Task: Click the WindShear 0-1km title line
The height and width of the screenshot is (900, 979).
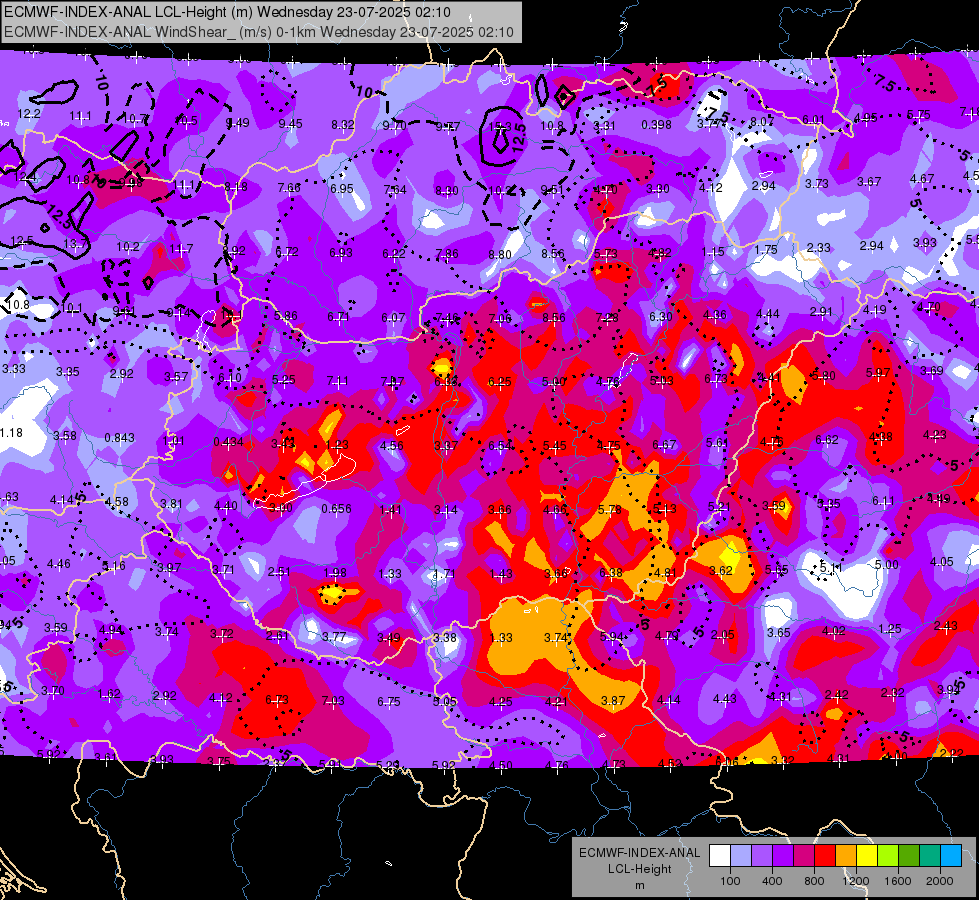Action: tap(259, 32)
